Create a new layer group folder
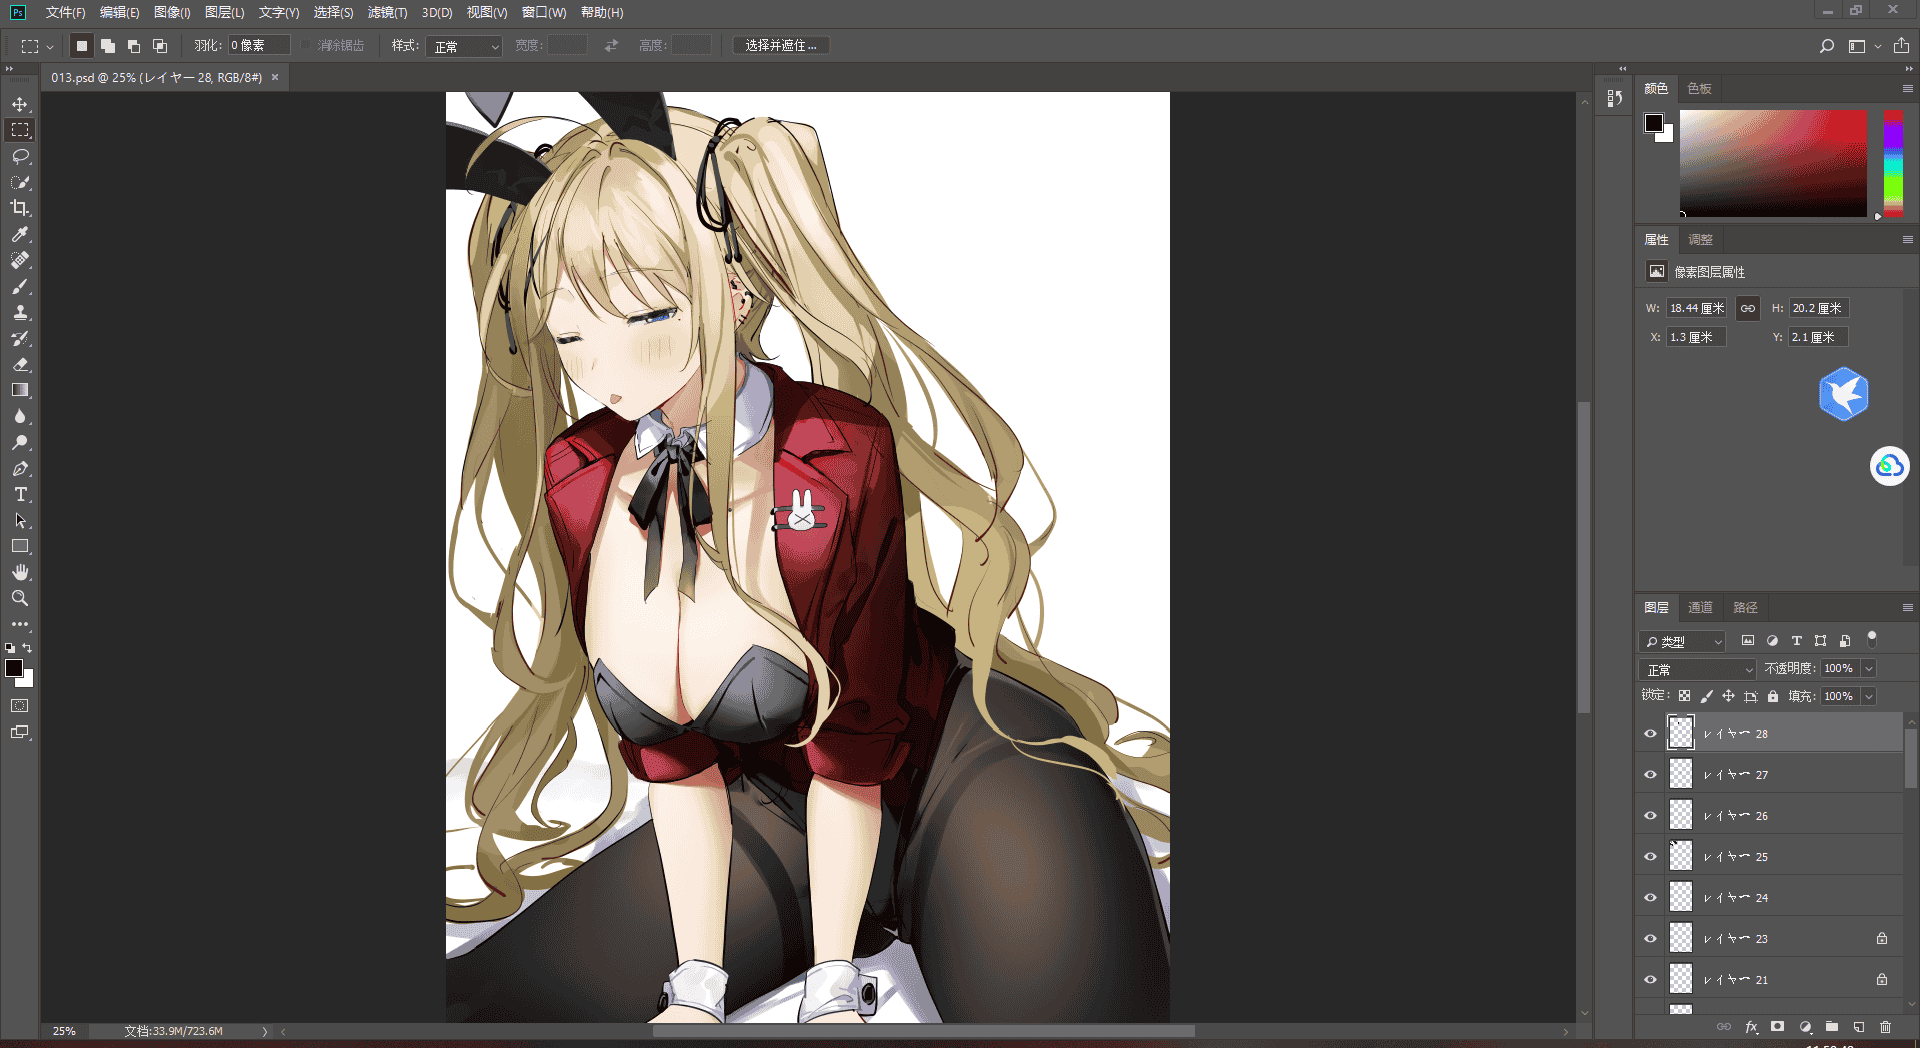The image size is (1920, 1048). (1831, 1027)
